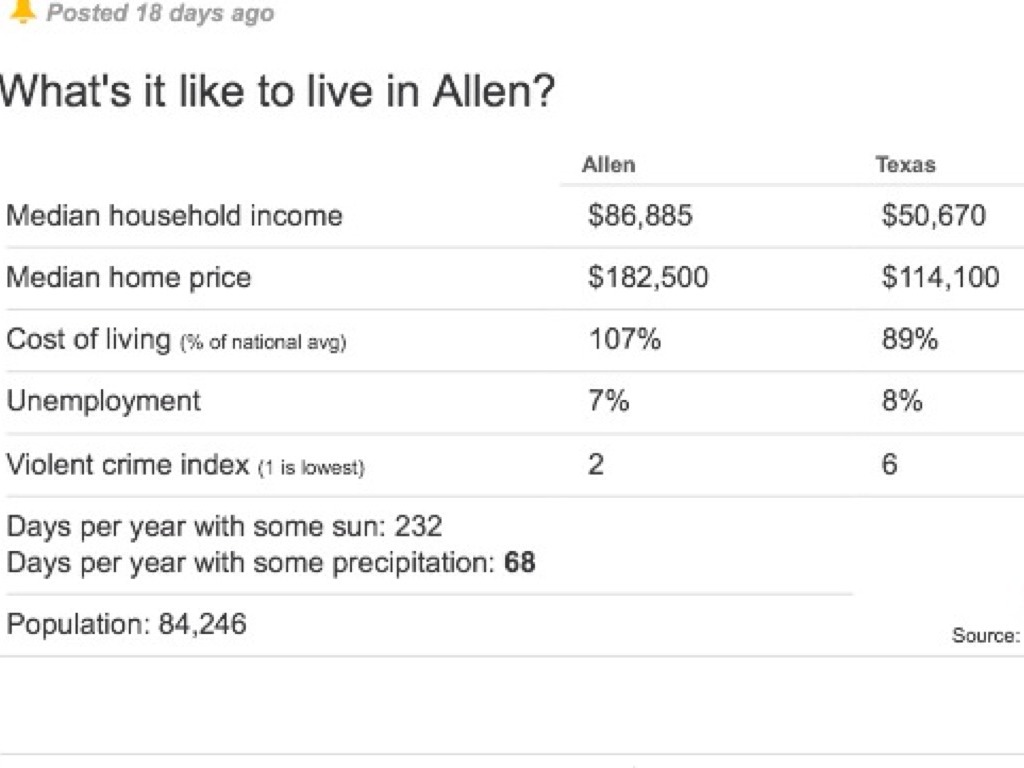Click Texas's $50,670 income value
This screenshot has height=768, width=1024.
(933, 216)
